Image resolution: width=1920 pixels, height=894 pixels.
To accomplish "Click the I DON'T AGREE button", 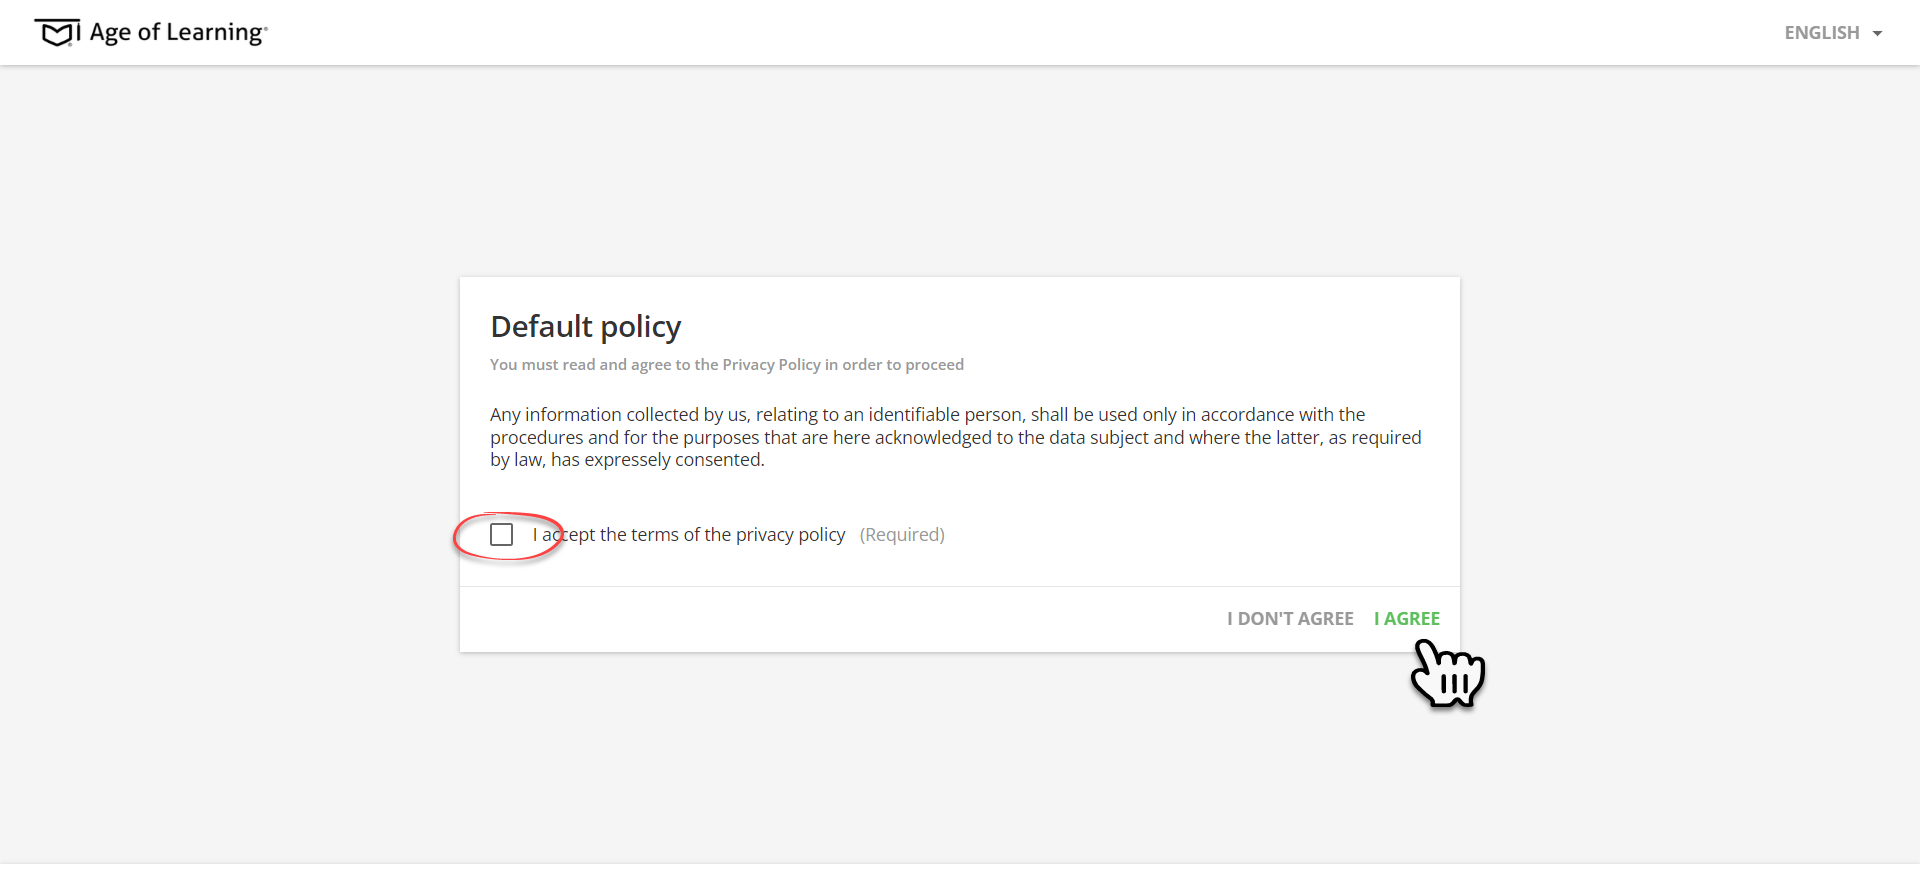I will click(x=1290, y=619).
